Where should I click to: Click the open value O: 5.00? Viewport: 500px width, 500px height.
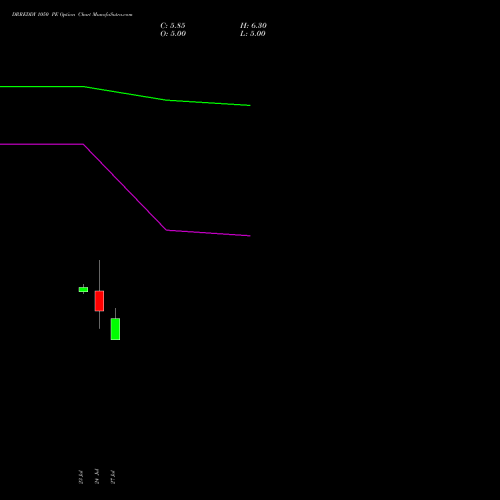click(173, 34)
